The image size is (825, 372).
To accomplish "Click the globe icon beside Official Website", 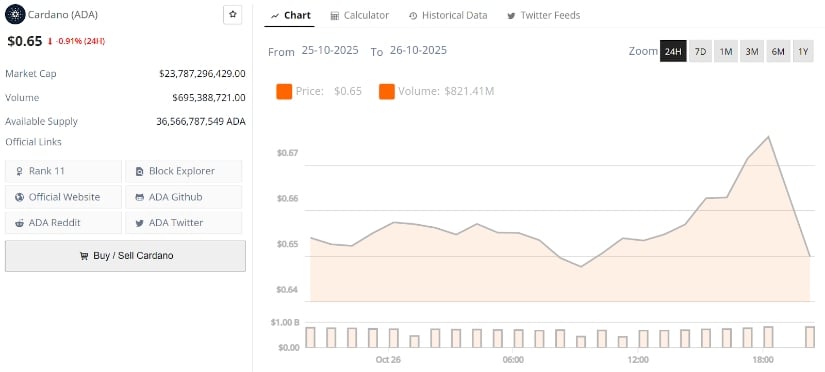I will (20, 197).
